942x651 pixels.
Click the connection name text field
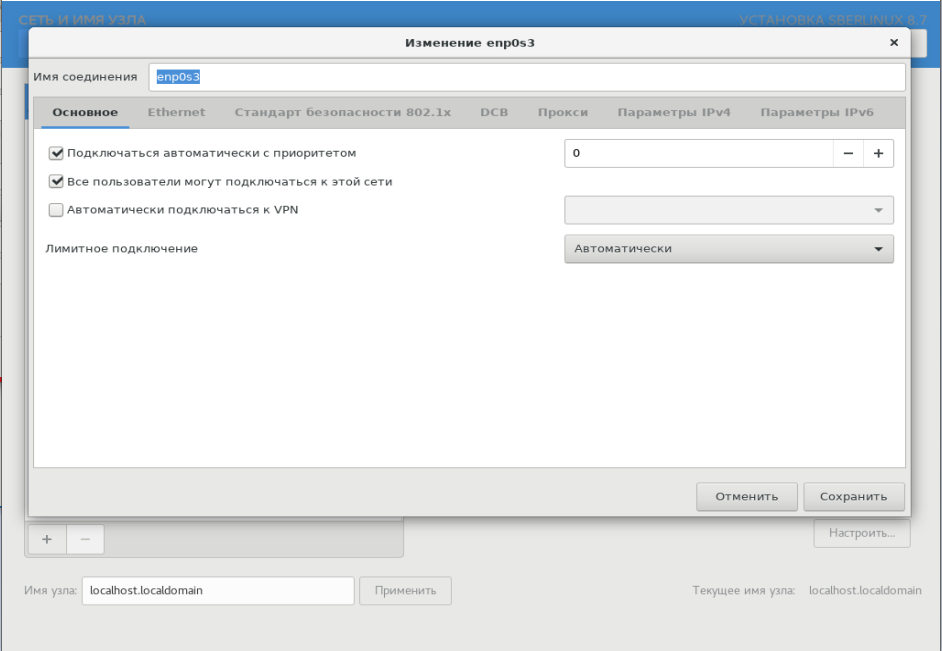click(x=527, y=77)
